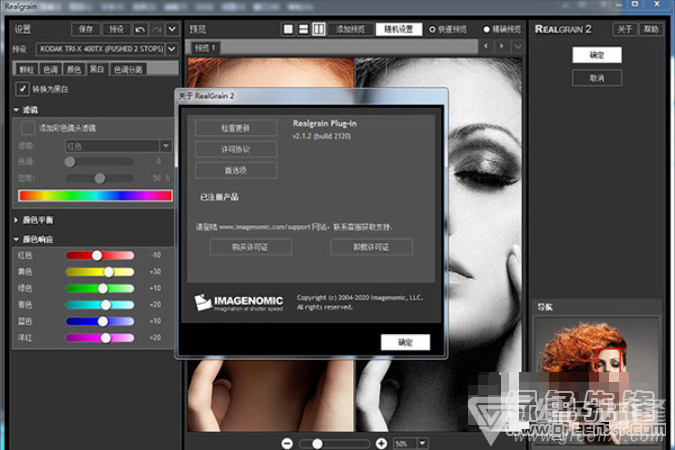Switch to the 色调分离 tab

[x=128, y=69]
